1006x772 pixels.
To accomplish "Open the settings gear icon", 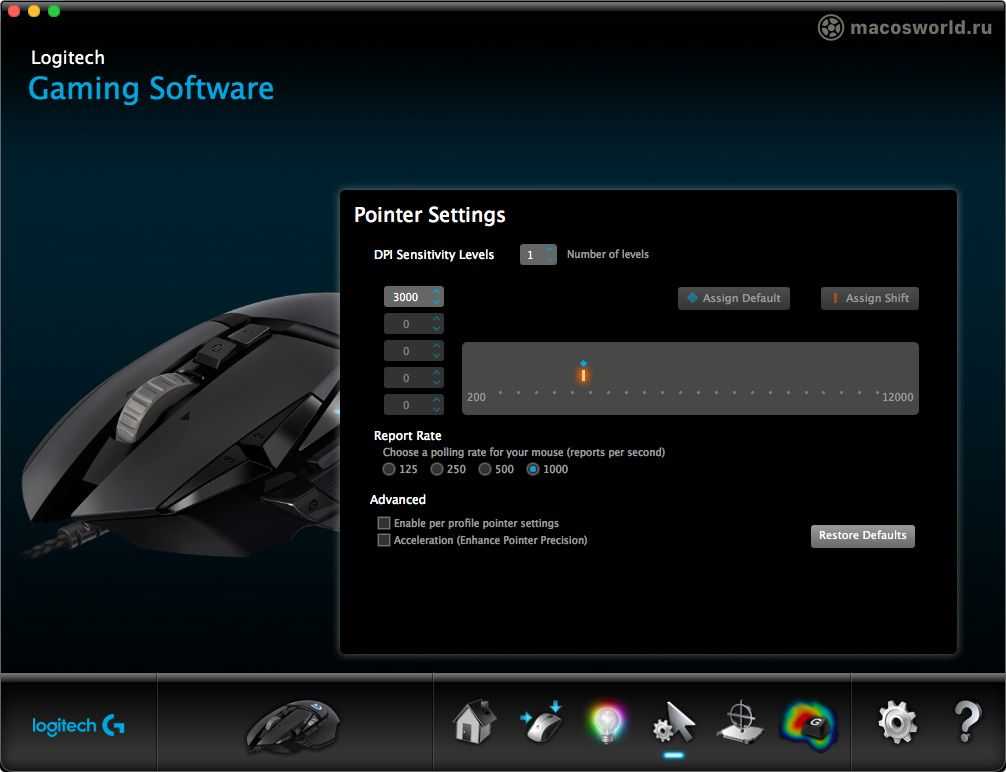I will [x=896, y=722].
